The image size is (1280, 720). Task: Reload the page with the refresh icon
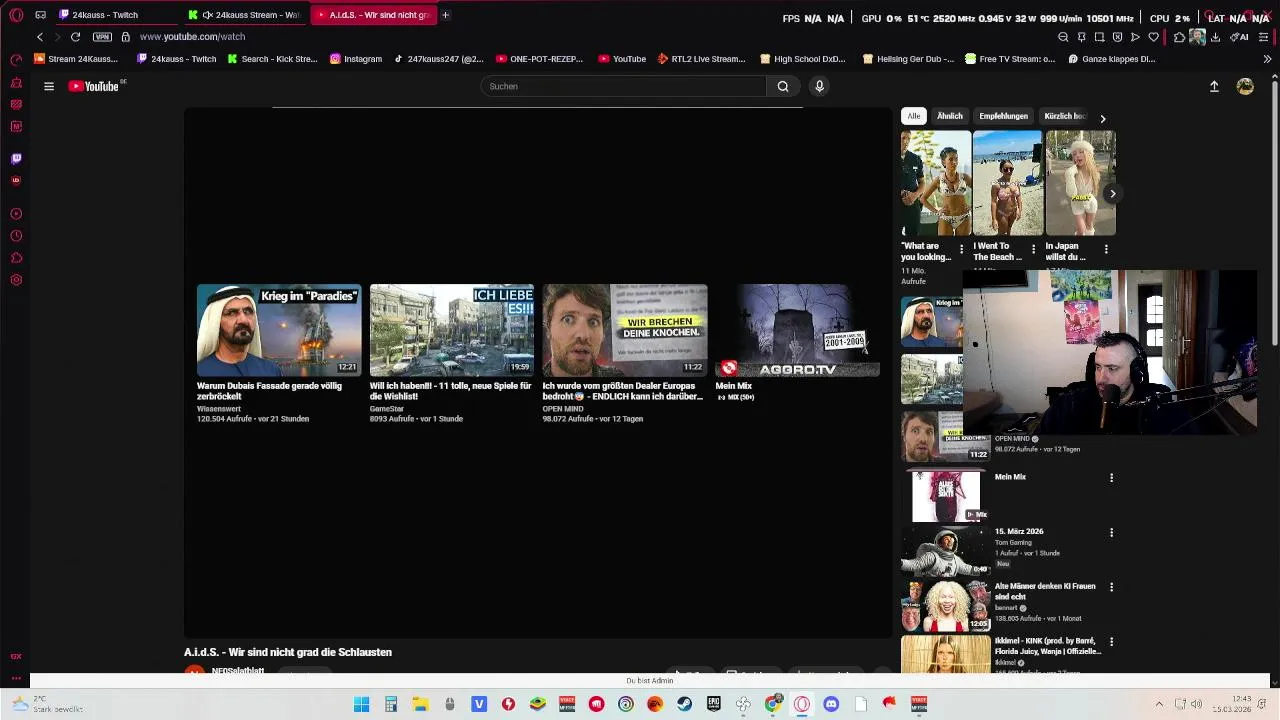[75, 37]
